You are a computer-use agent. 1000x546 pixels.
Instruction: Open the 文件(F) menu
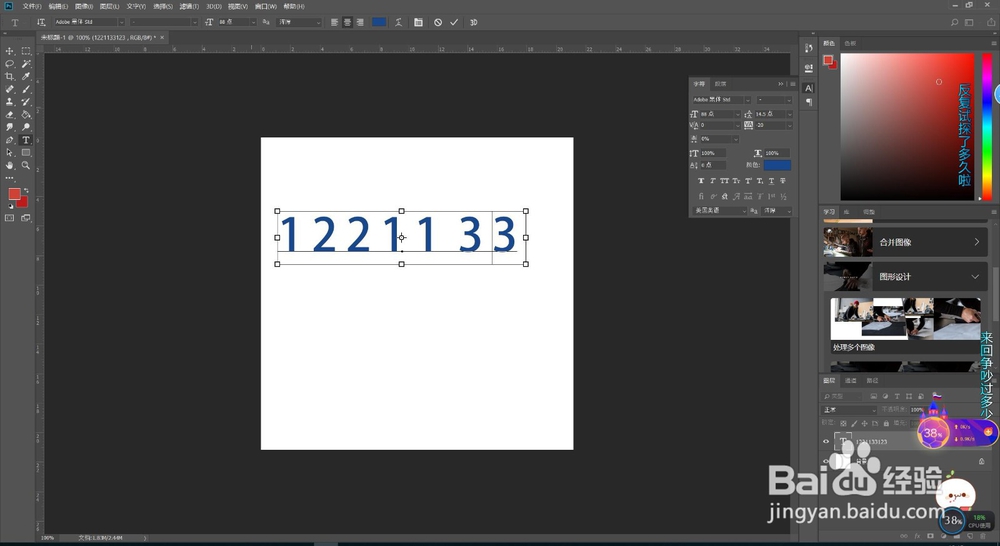[x=32, y=6]
